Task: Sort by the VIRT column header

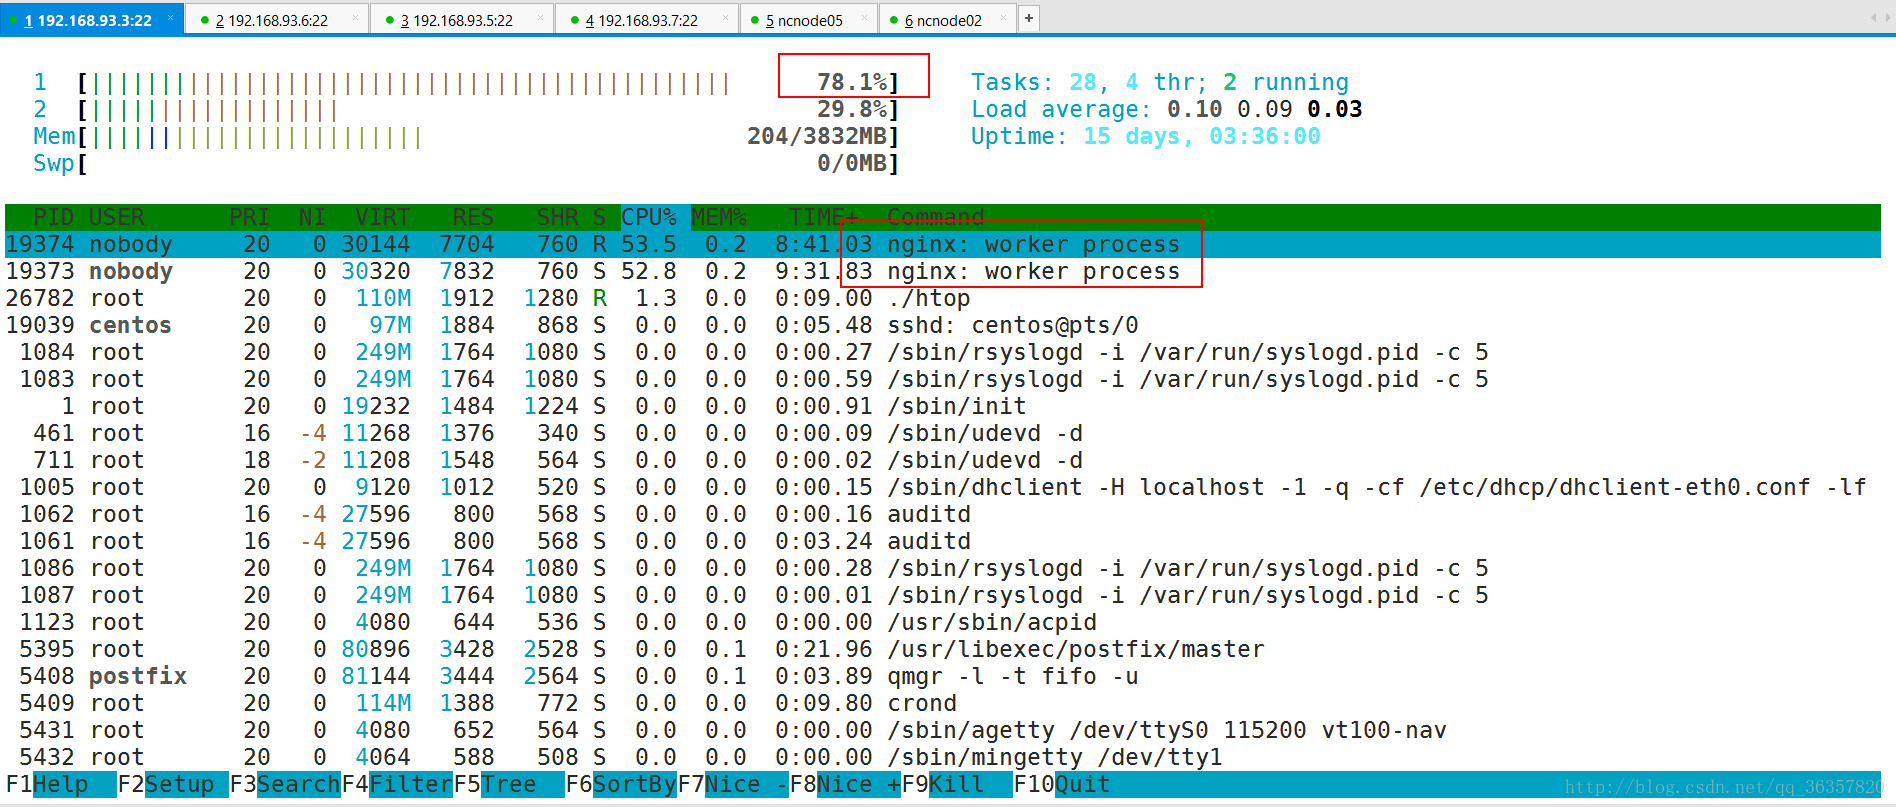Action: pos(382,217)
